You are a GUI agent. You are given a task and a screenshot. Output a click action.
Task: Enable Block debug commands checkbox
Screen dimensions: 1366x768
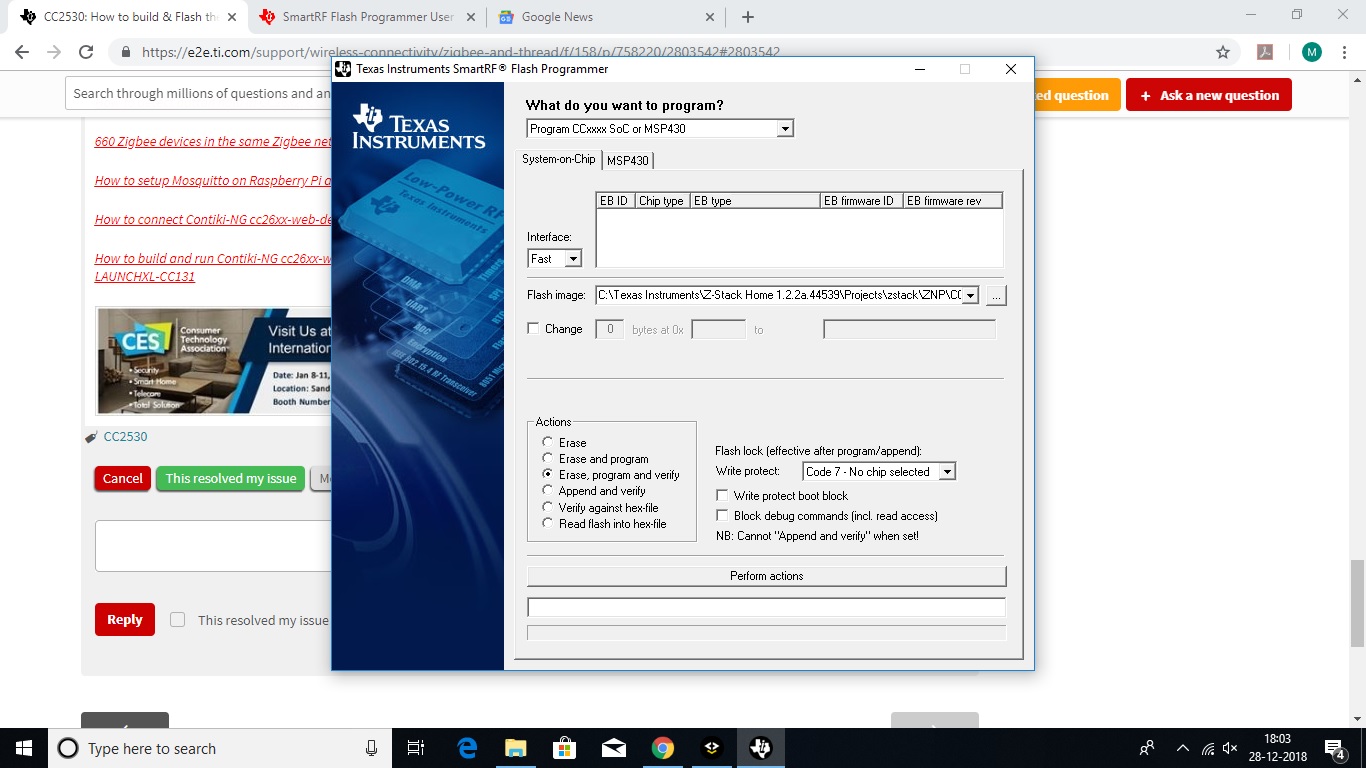722,515
